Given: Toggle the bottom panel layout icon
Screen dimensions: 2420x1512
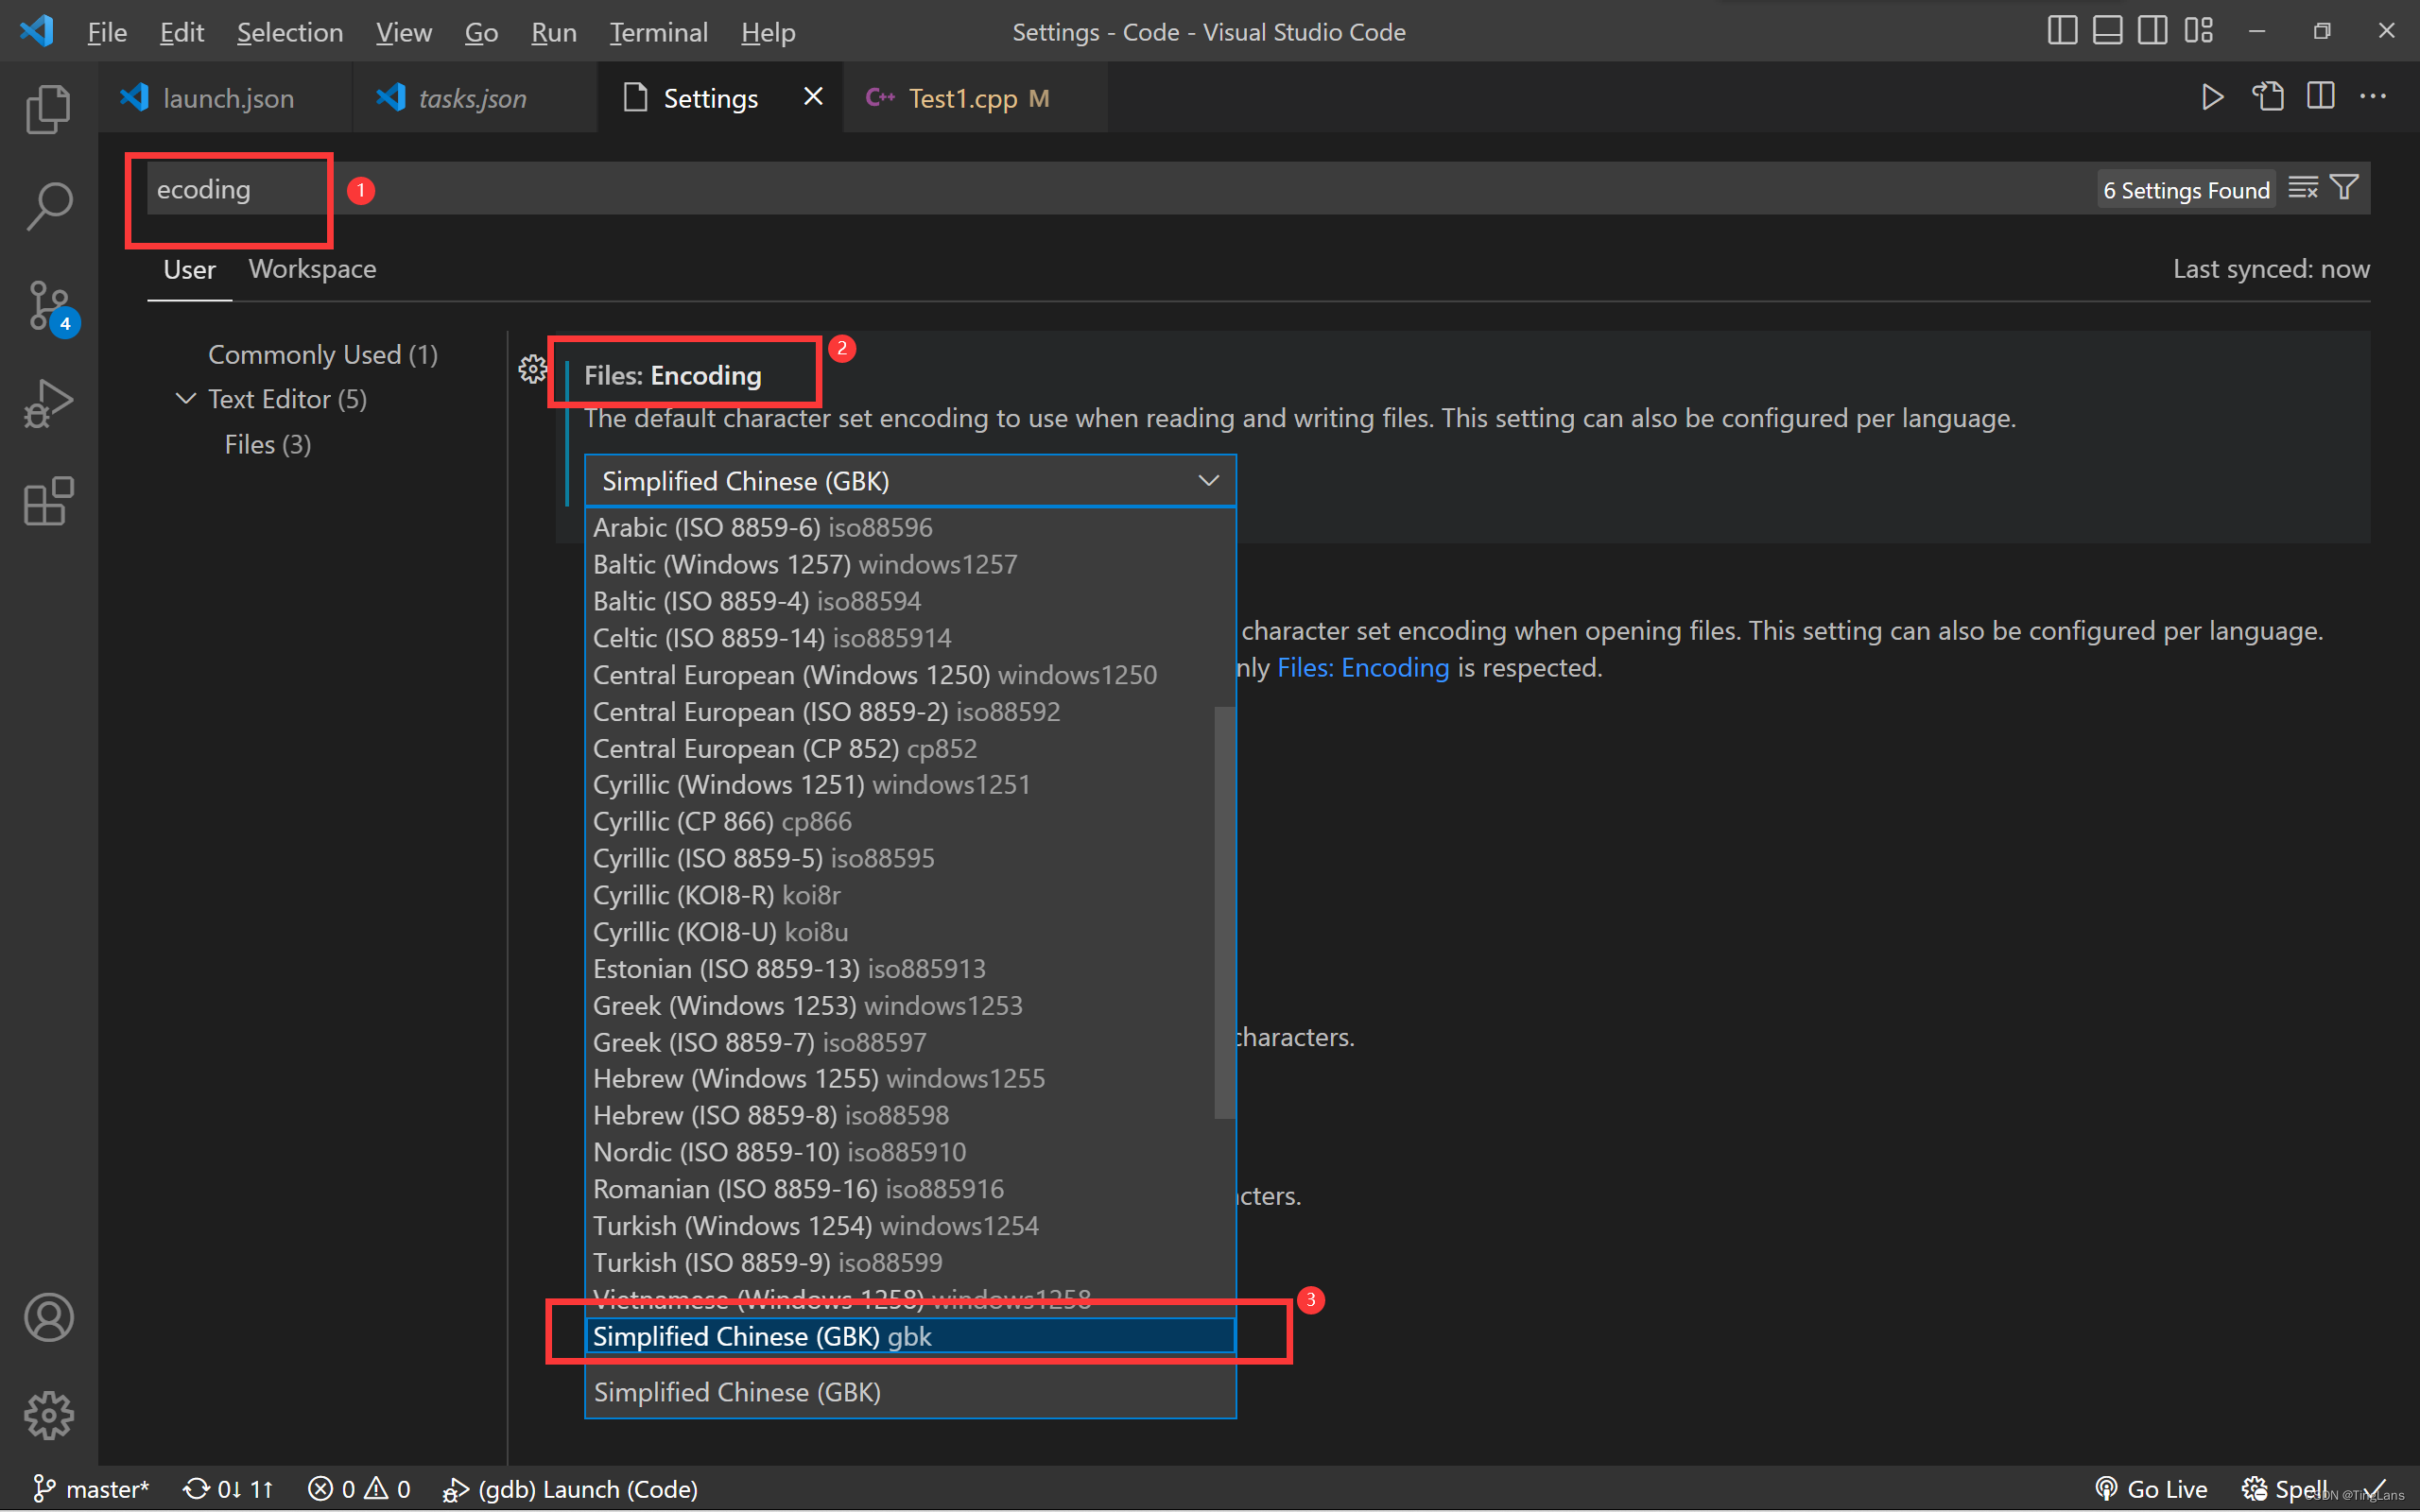Looking at the screenshot, I should pos(2107,31).
